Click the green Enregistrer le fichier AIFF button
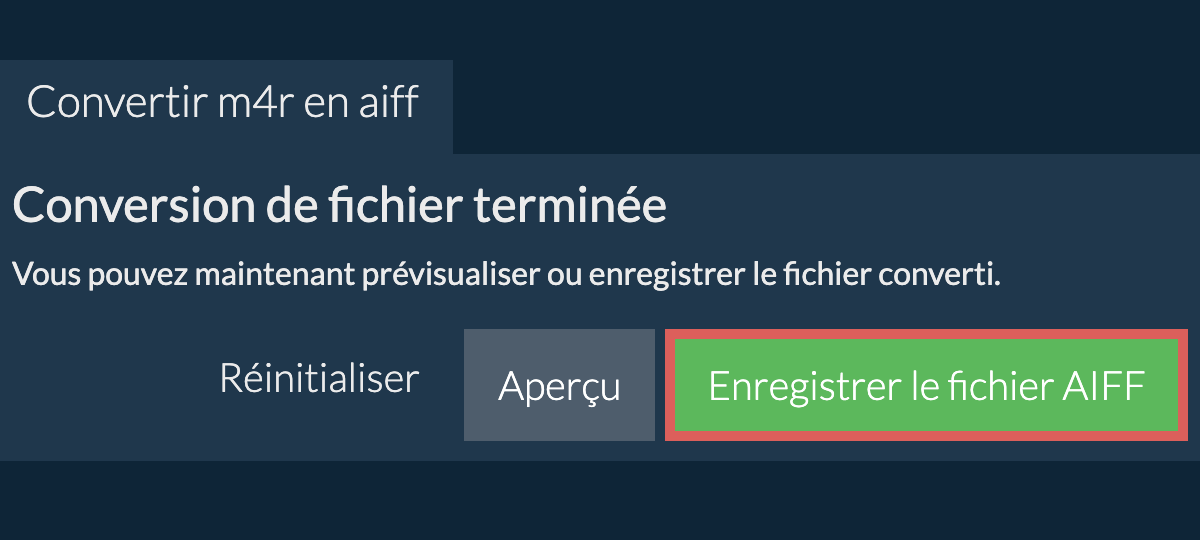This screenshot has height=540, width=1200. click(926, 386)
